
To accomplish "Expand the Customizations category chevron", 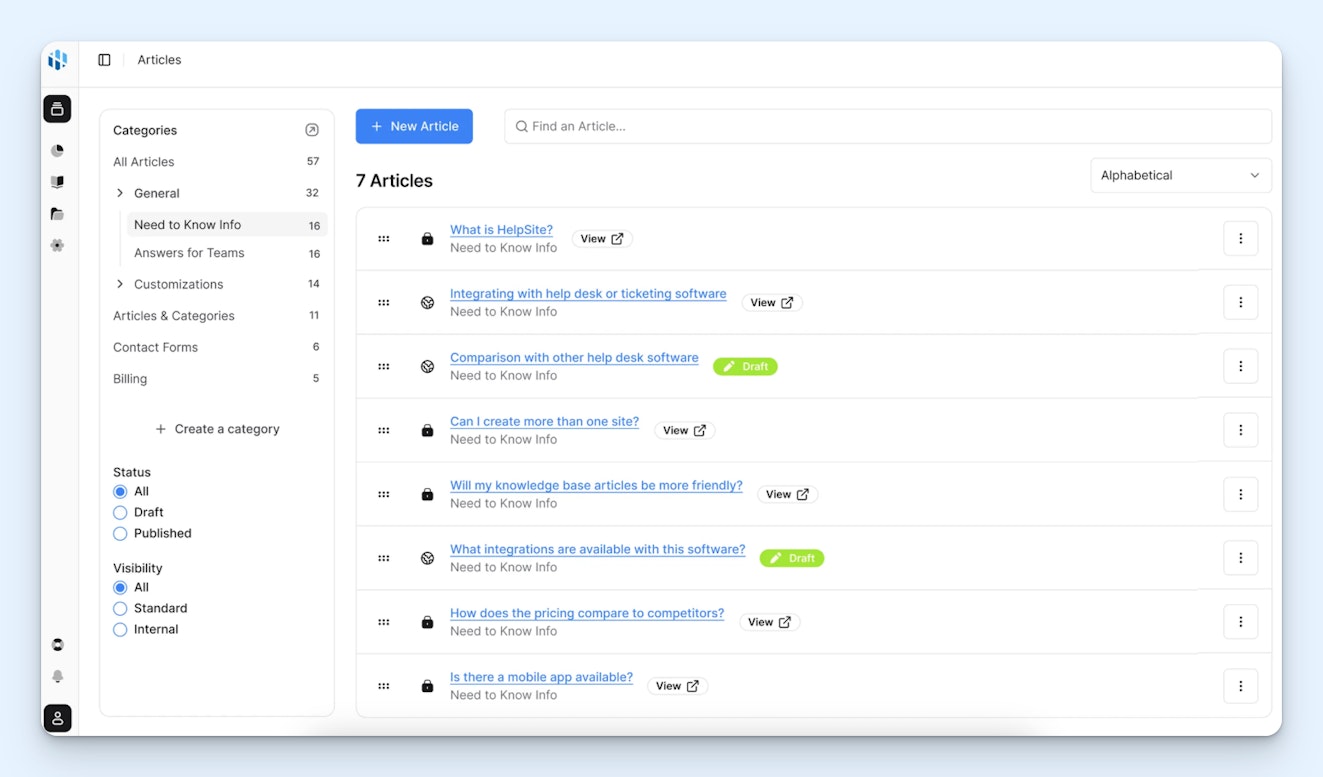I will (x=120, y=284).
